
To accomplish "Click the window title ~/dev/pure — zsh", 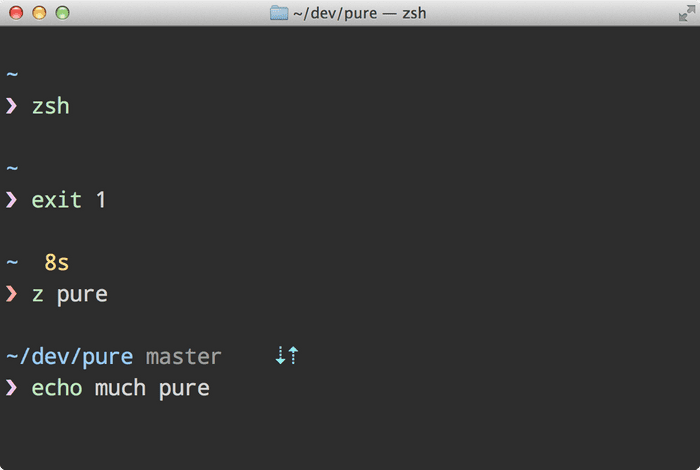I will [x=359, y=13].
